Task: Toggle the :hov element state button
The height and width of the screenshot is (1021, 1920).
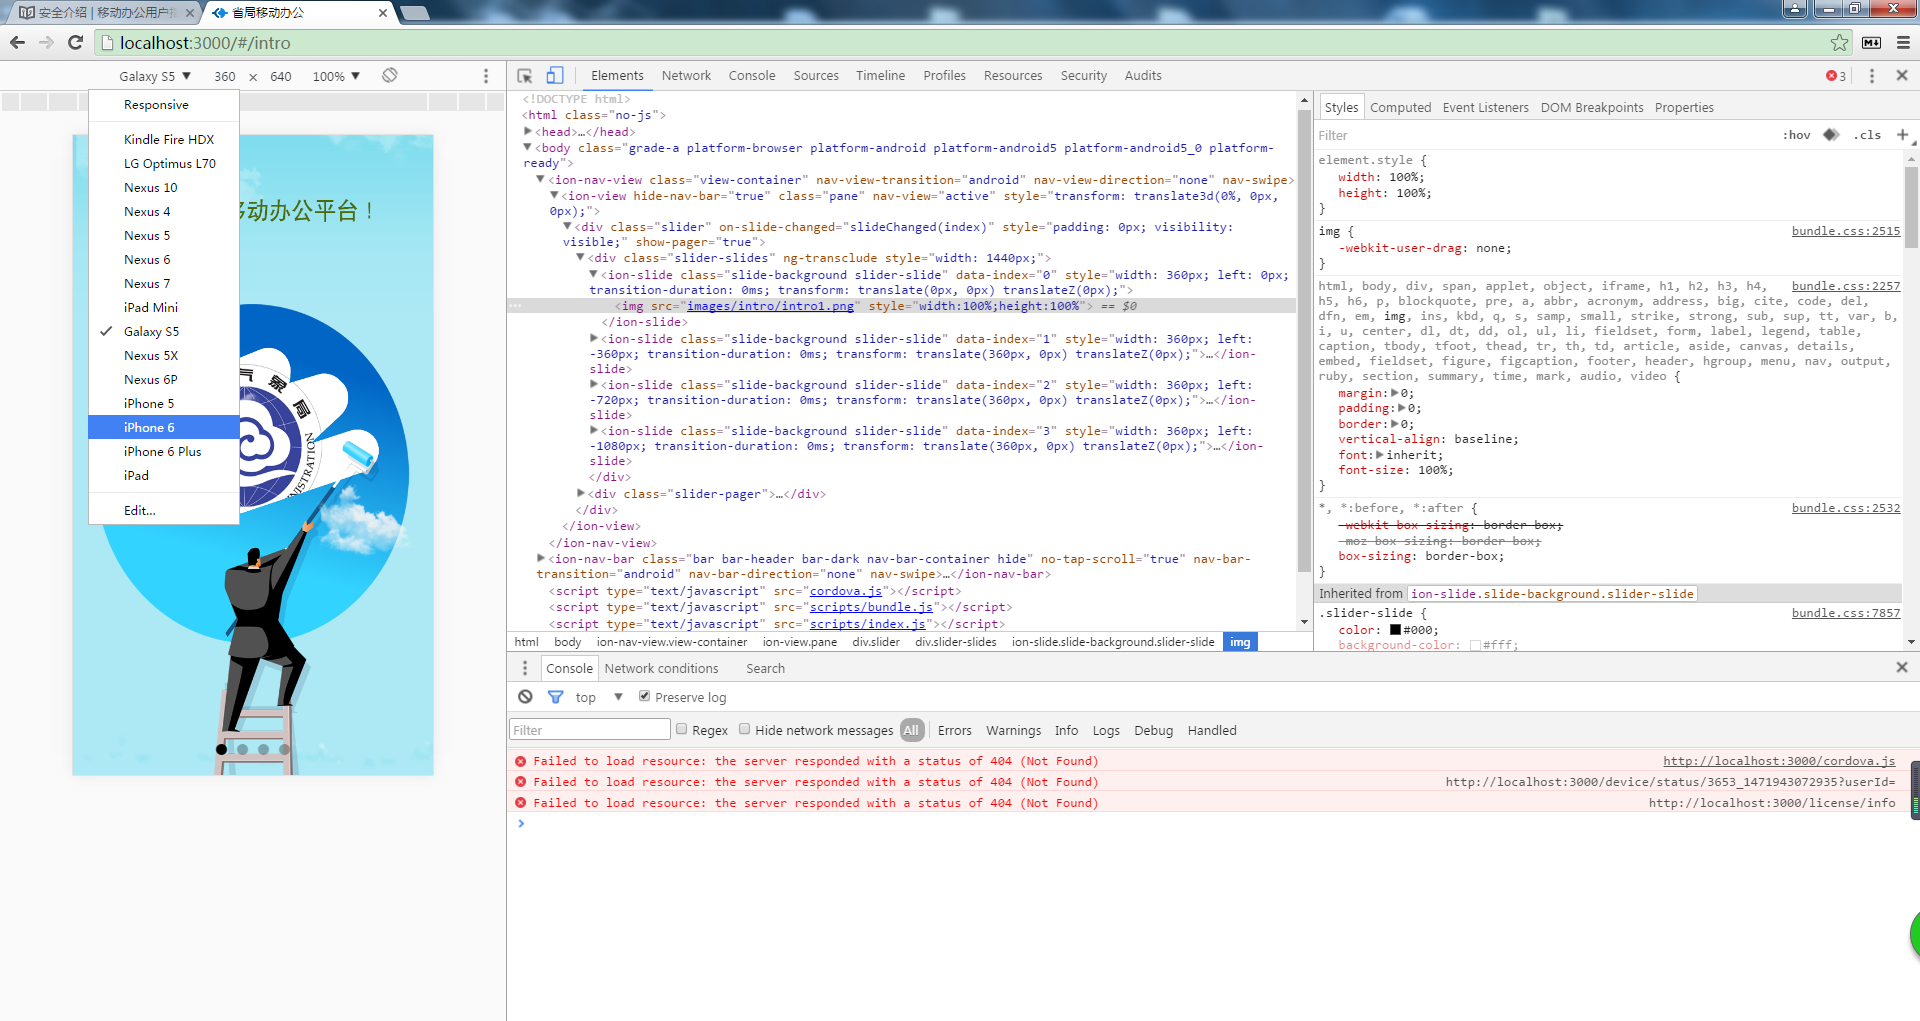Action: pyautogui.click(x=1797, y=135)
